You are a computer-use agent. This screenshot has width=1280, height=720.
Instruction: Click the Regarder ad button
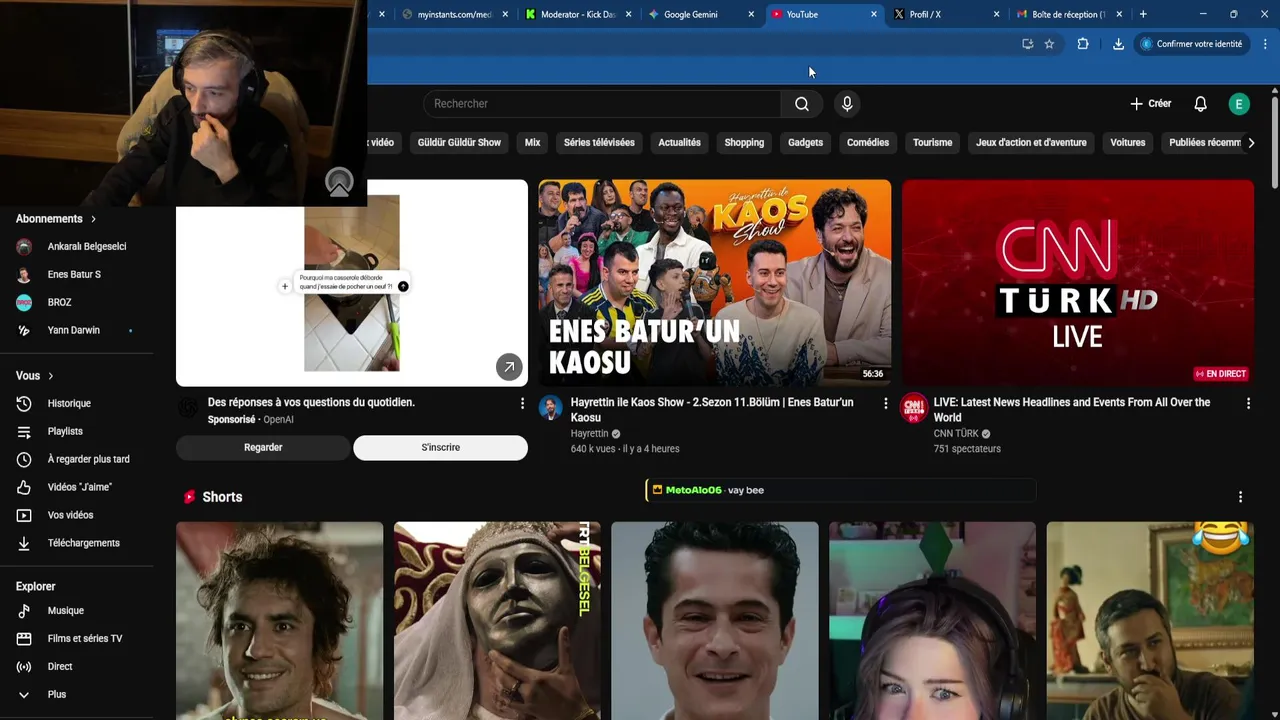pyautogui.click(x=263, y=448)
